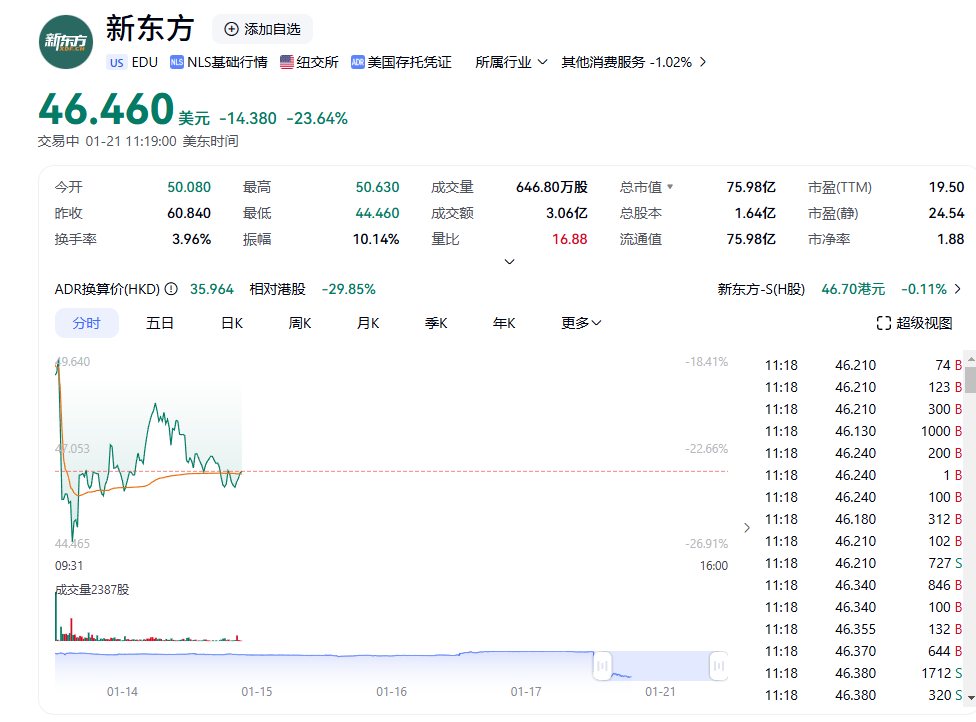Click the 纽交所 flag icon

(x=287, y=62)
